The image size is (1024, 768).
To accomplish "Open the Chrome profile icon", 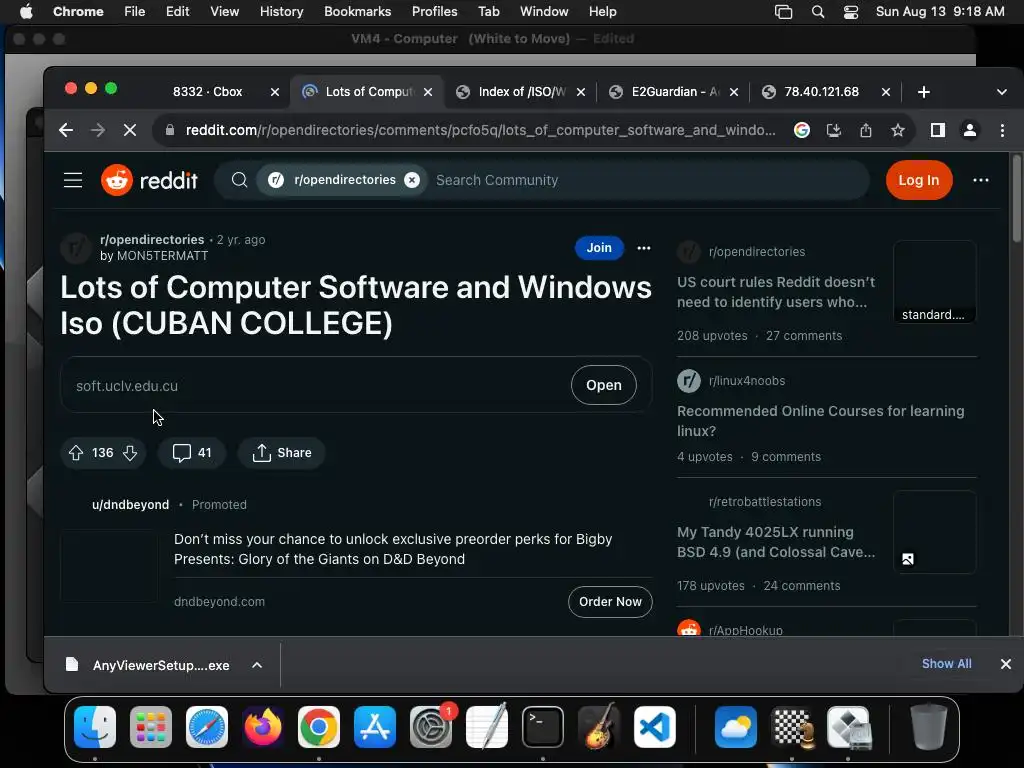I will (x=970, y=130).
